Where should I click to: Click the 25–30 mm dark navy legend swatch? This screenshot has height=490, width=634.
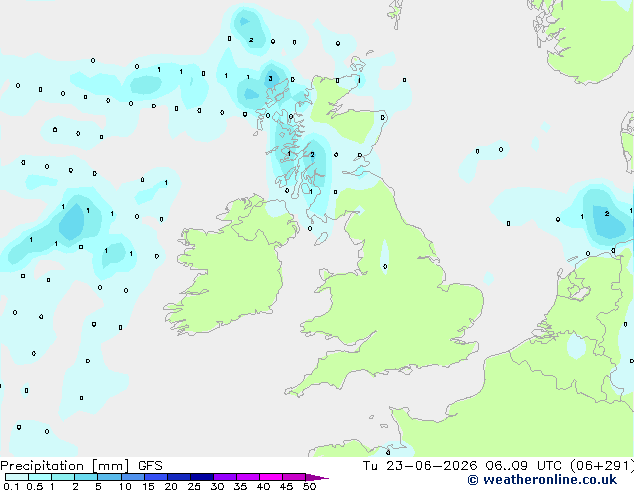click(x=202, y=477)
